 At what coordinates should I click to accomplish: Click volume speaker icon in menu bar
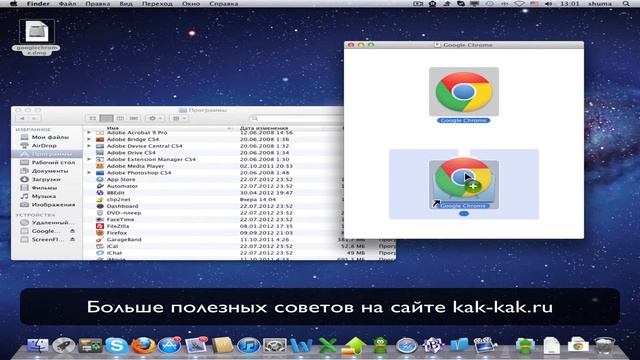(x=548, y=4)
